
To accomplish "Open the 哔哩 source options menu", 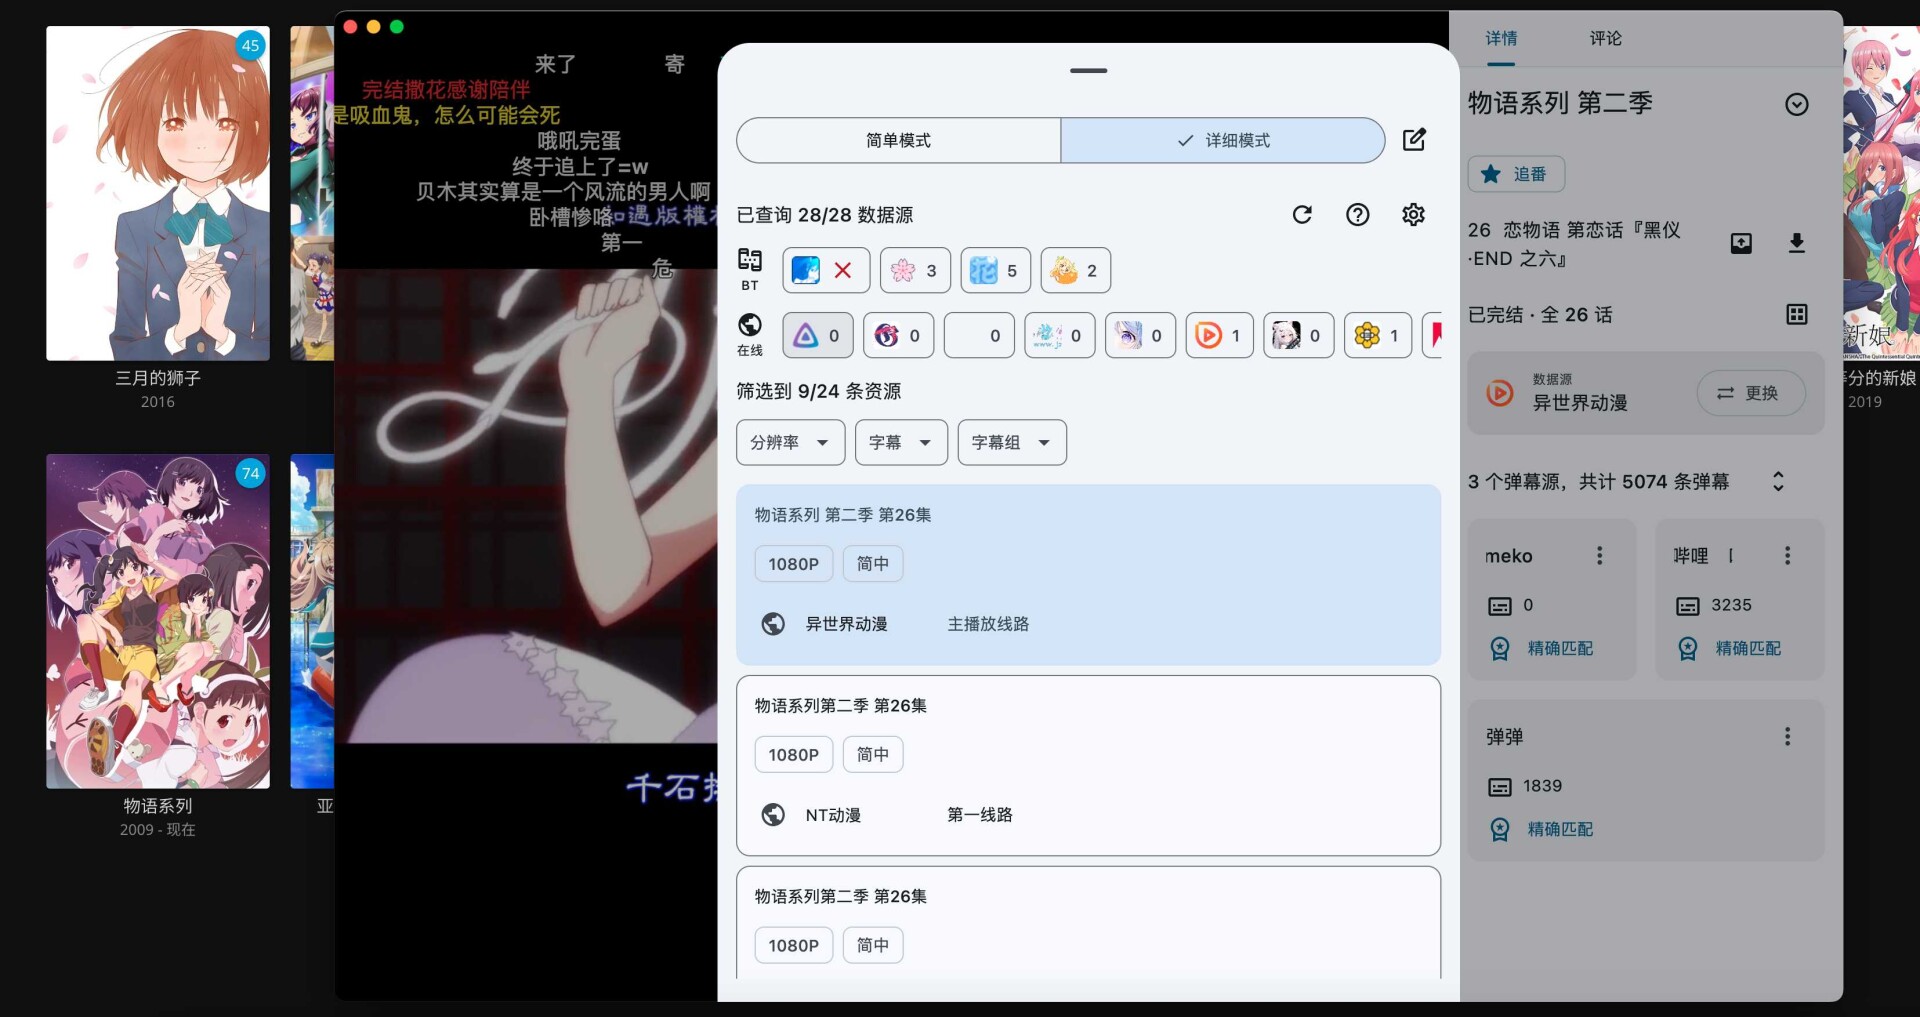I will (x=1788, y=556).
